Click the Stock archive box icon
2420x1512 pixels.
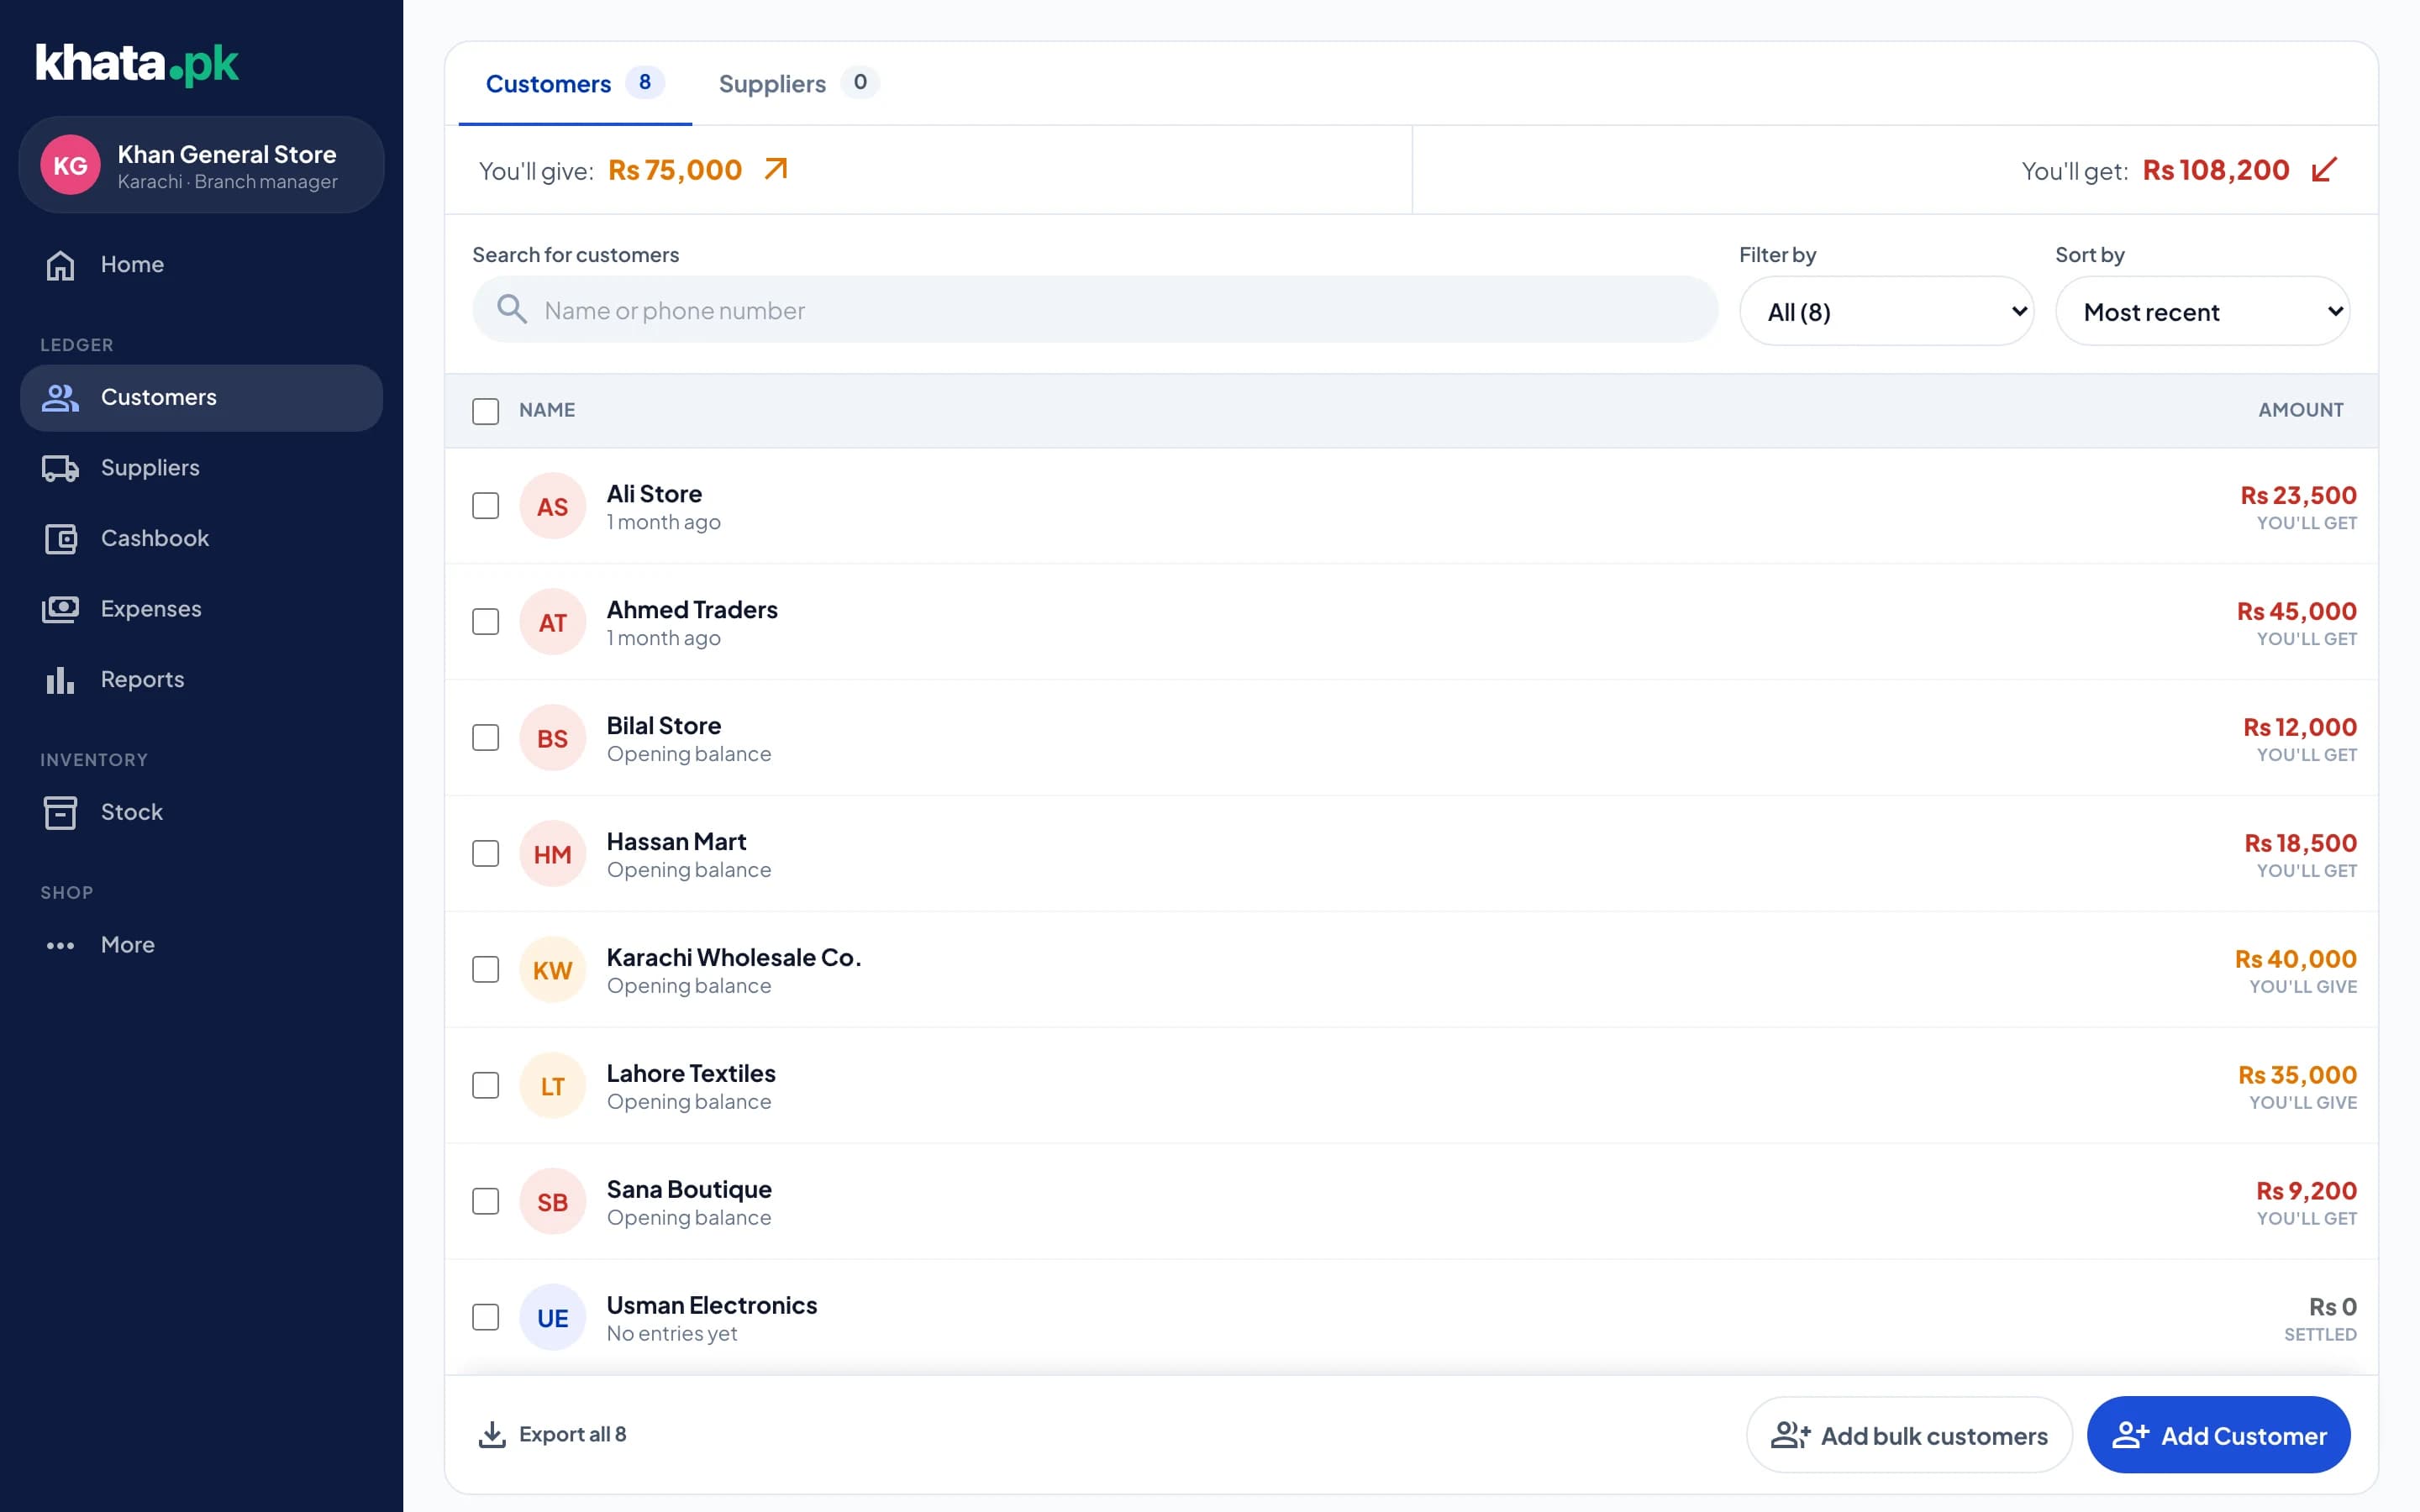60,812
